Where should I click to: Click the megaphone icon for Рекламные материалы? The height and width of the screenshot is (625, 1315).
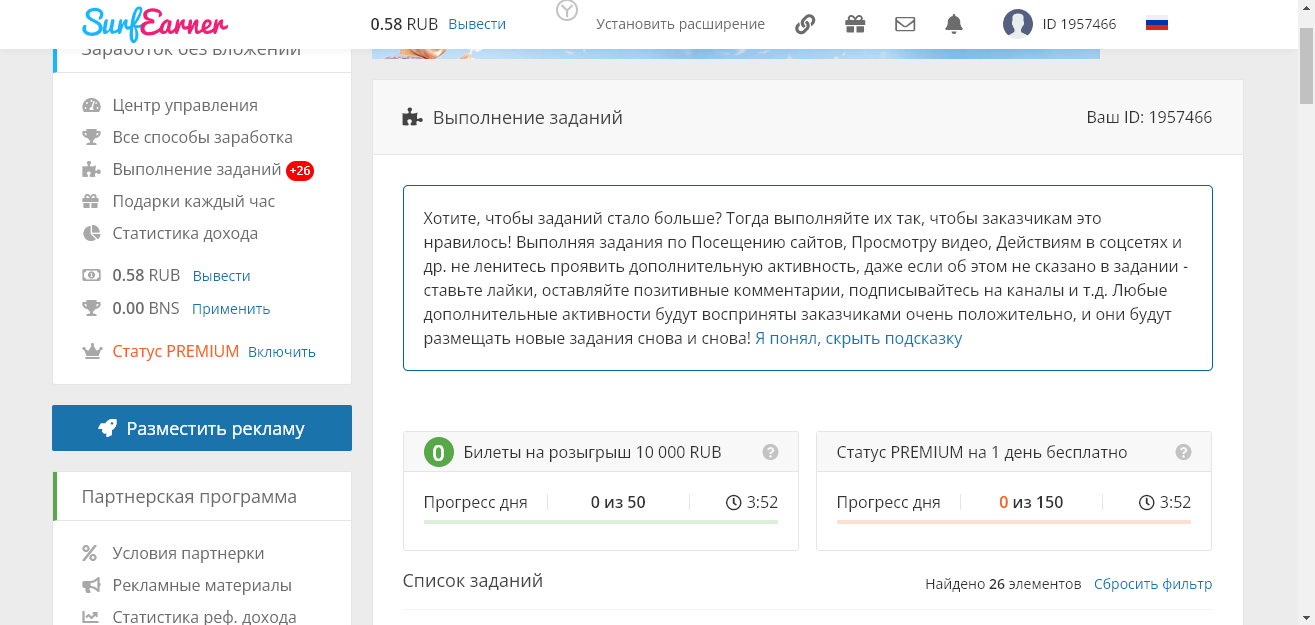[x=91, y=585]
